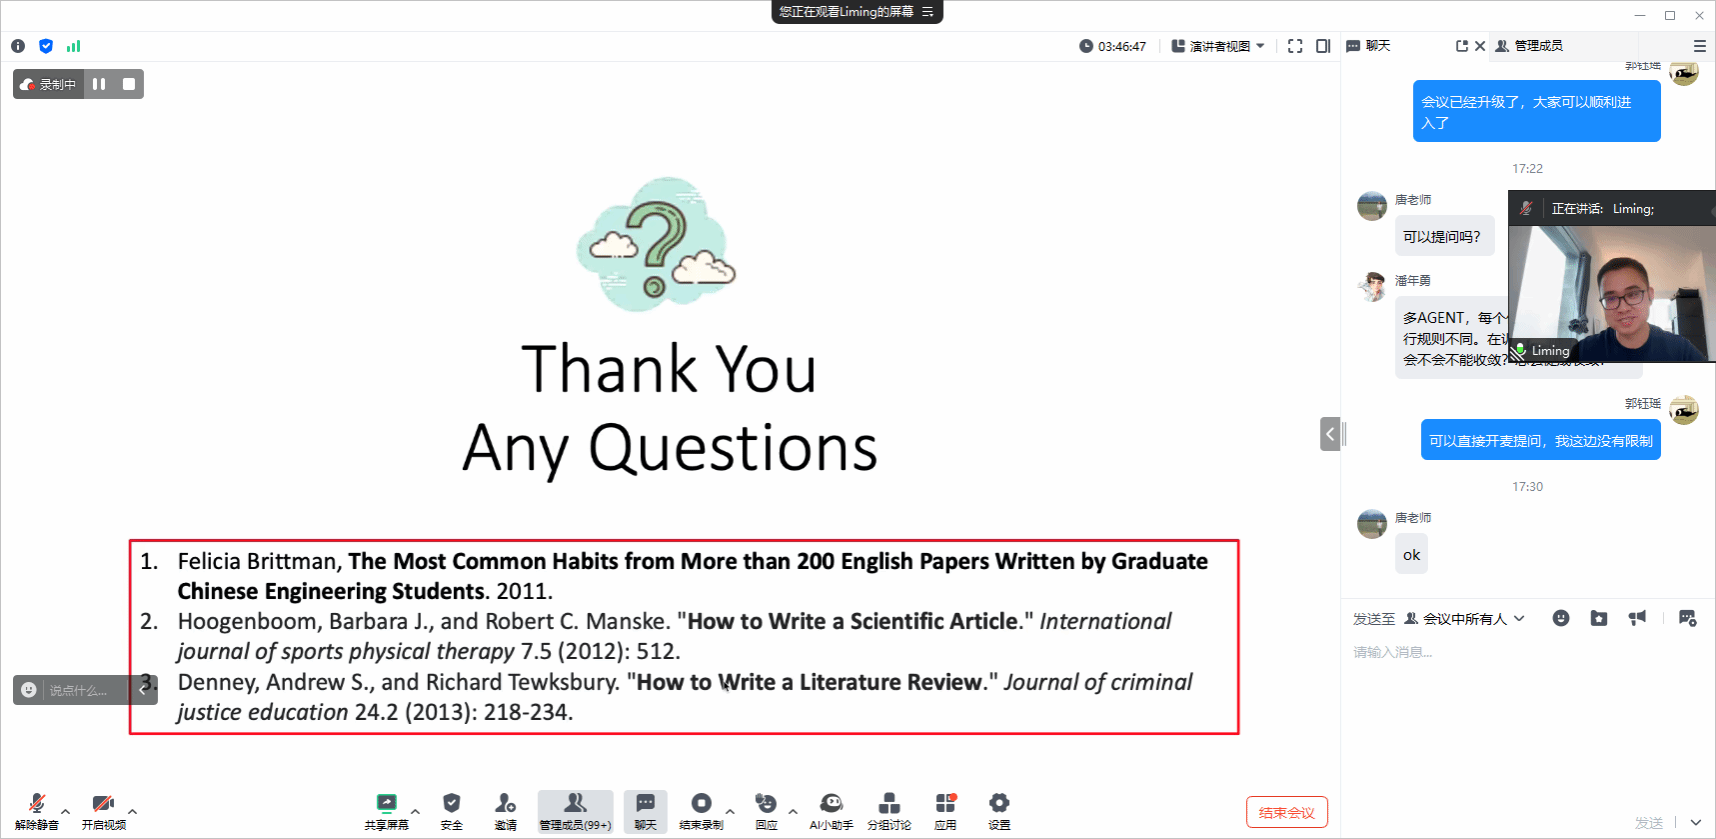Click the 邀请 invite icon
This screenshot has width=1716, height=839.
(505, 810)
